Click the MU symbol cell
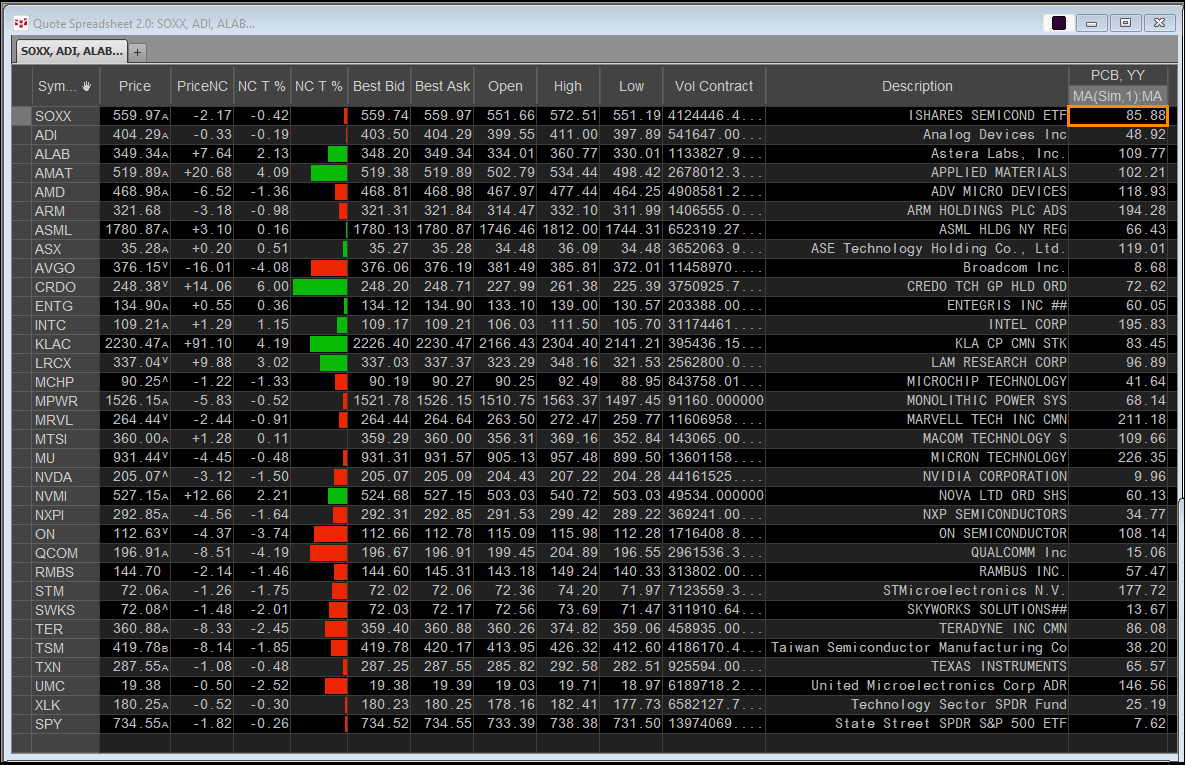The height and width of the screenshot is (765, 1185). 65,458
